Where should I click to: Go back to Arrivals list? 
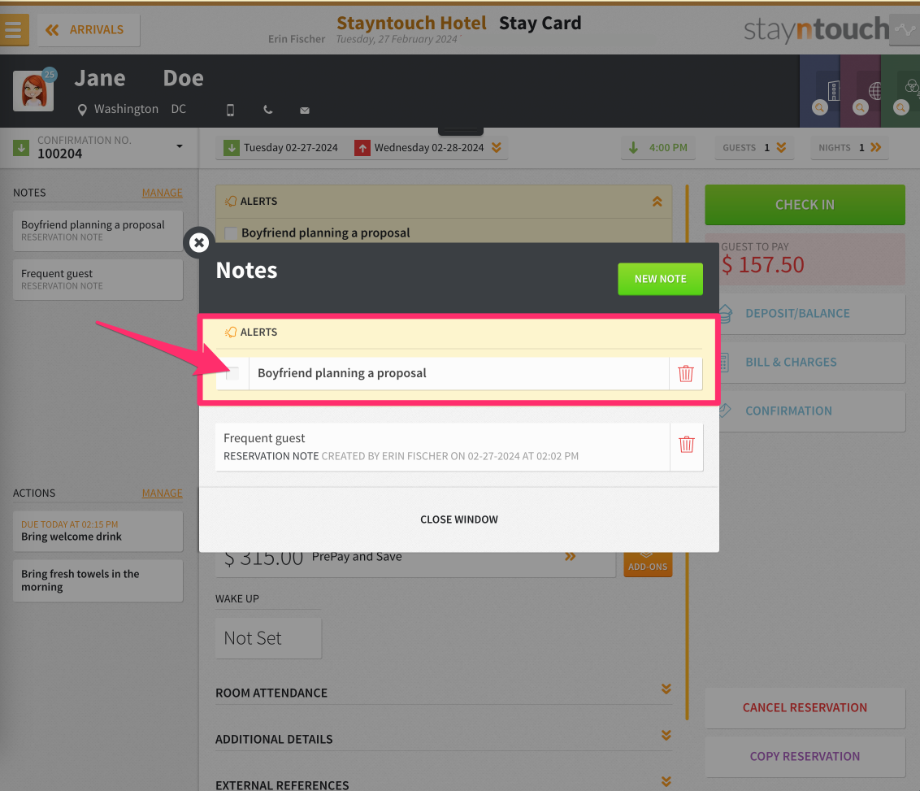pyautogui.click(x=89, y=30)
